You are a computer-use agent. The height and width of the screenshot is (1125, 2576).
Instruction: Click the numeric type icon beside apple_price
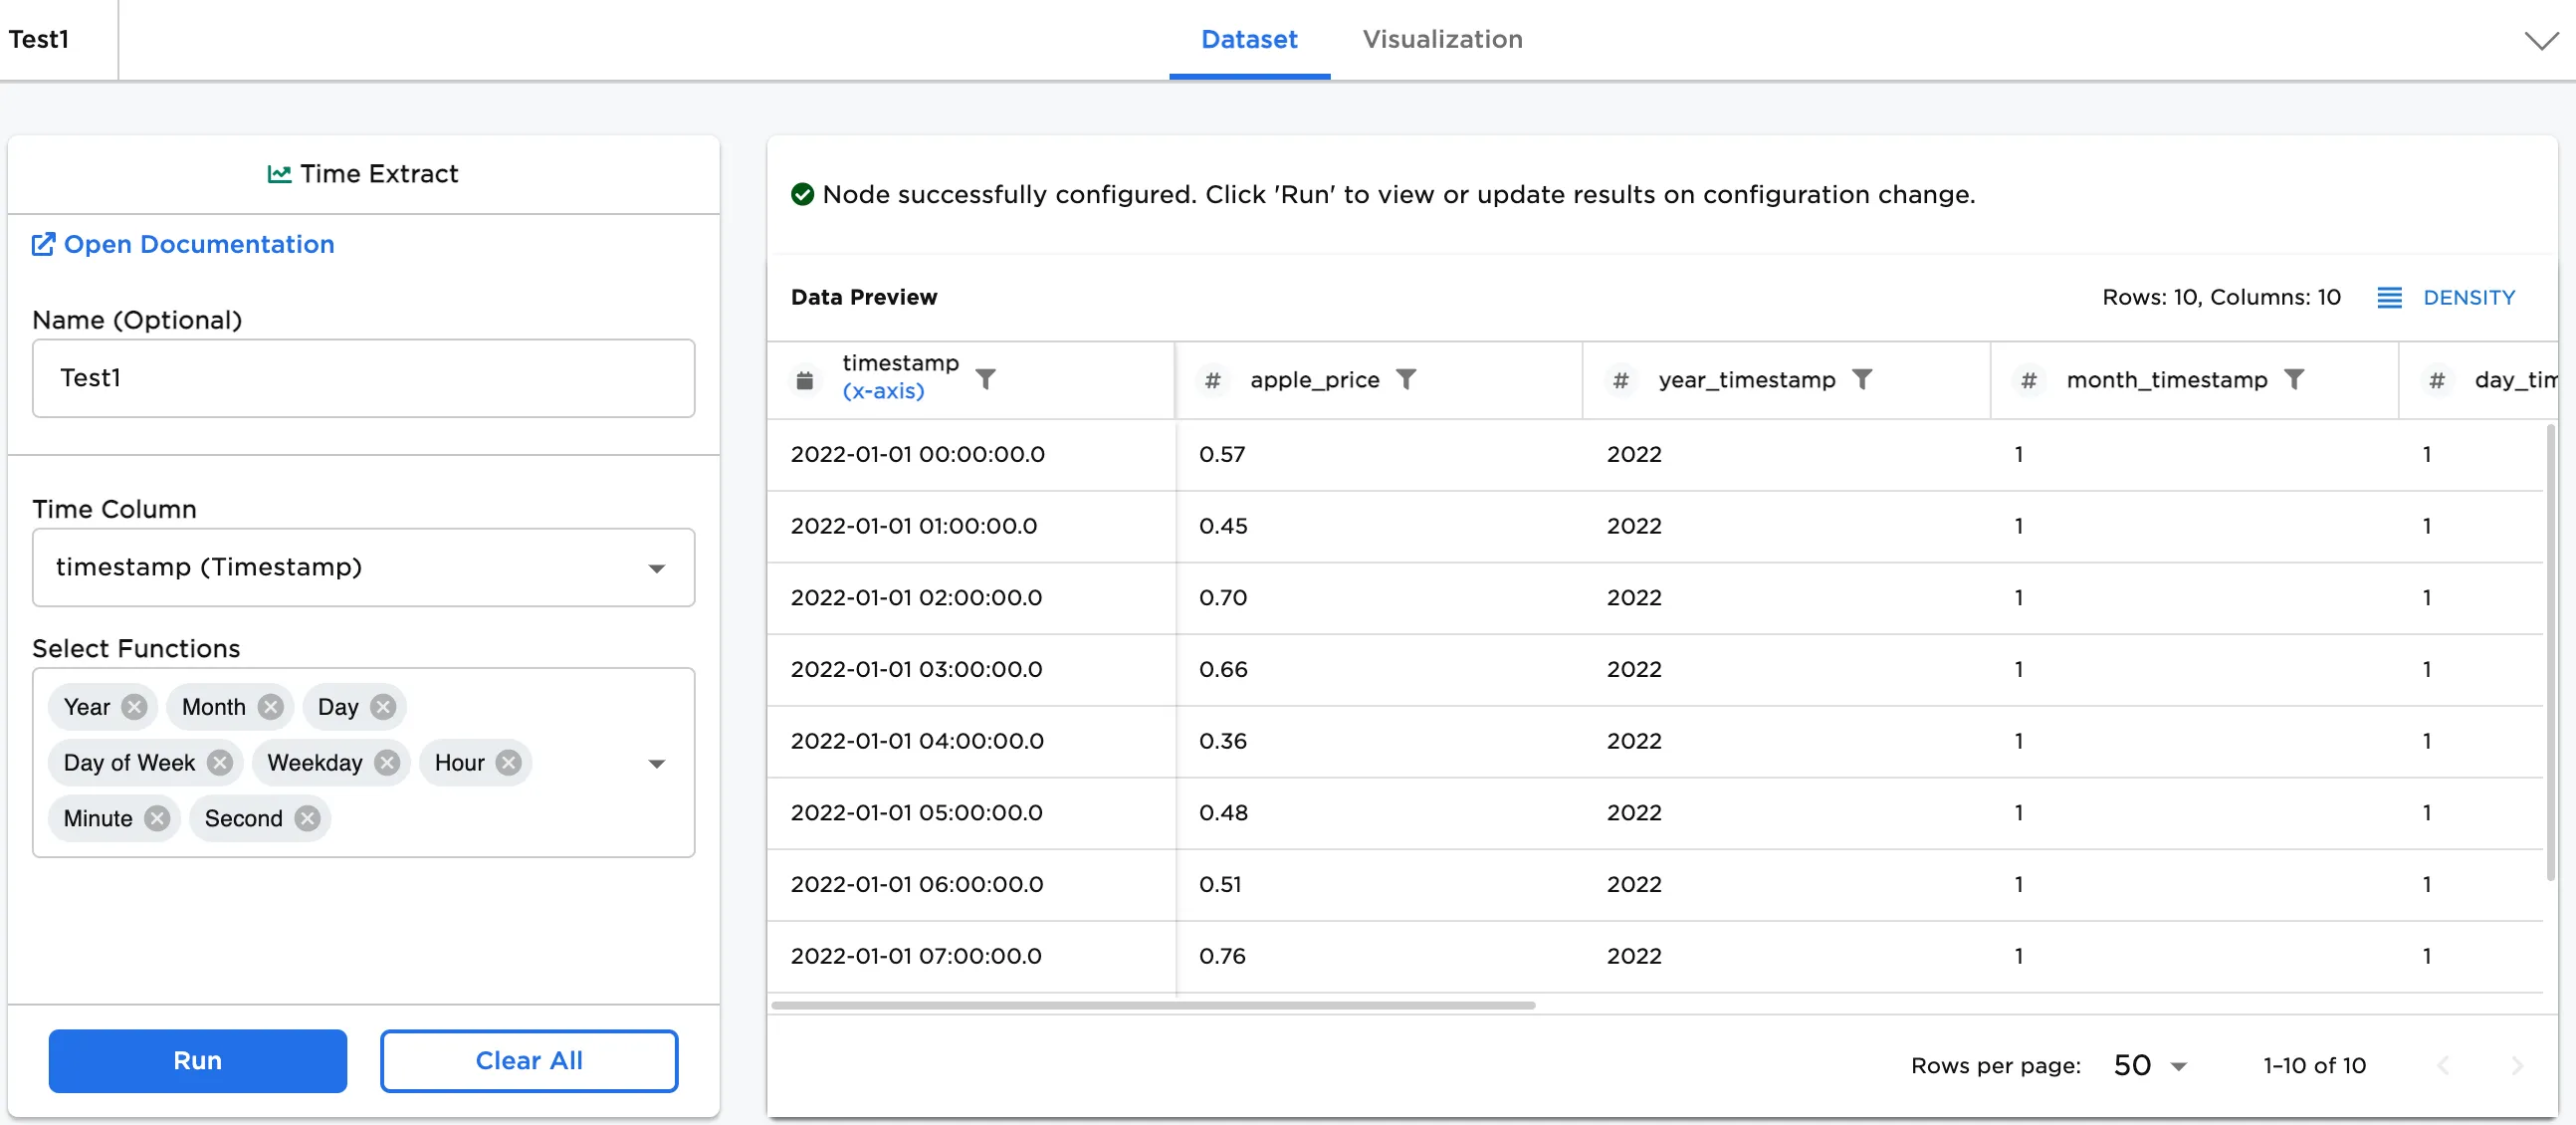pyautogui.click(x=1213, y=381)
